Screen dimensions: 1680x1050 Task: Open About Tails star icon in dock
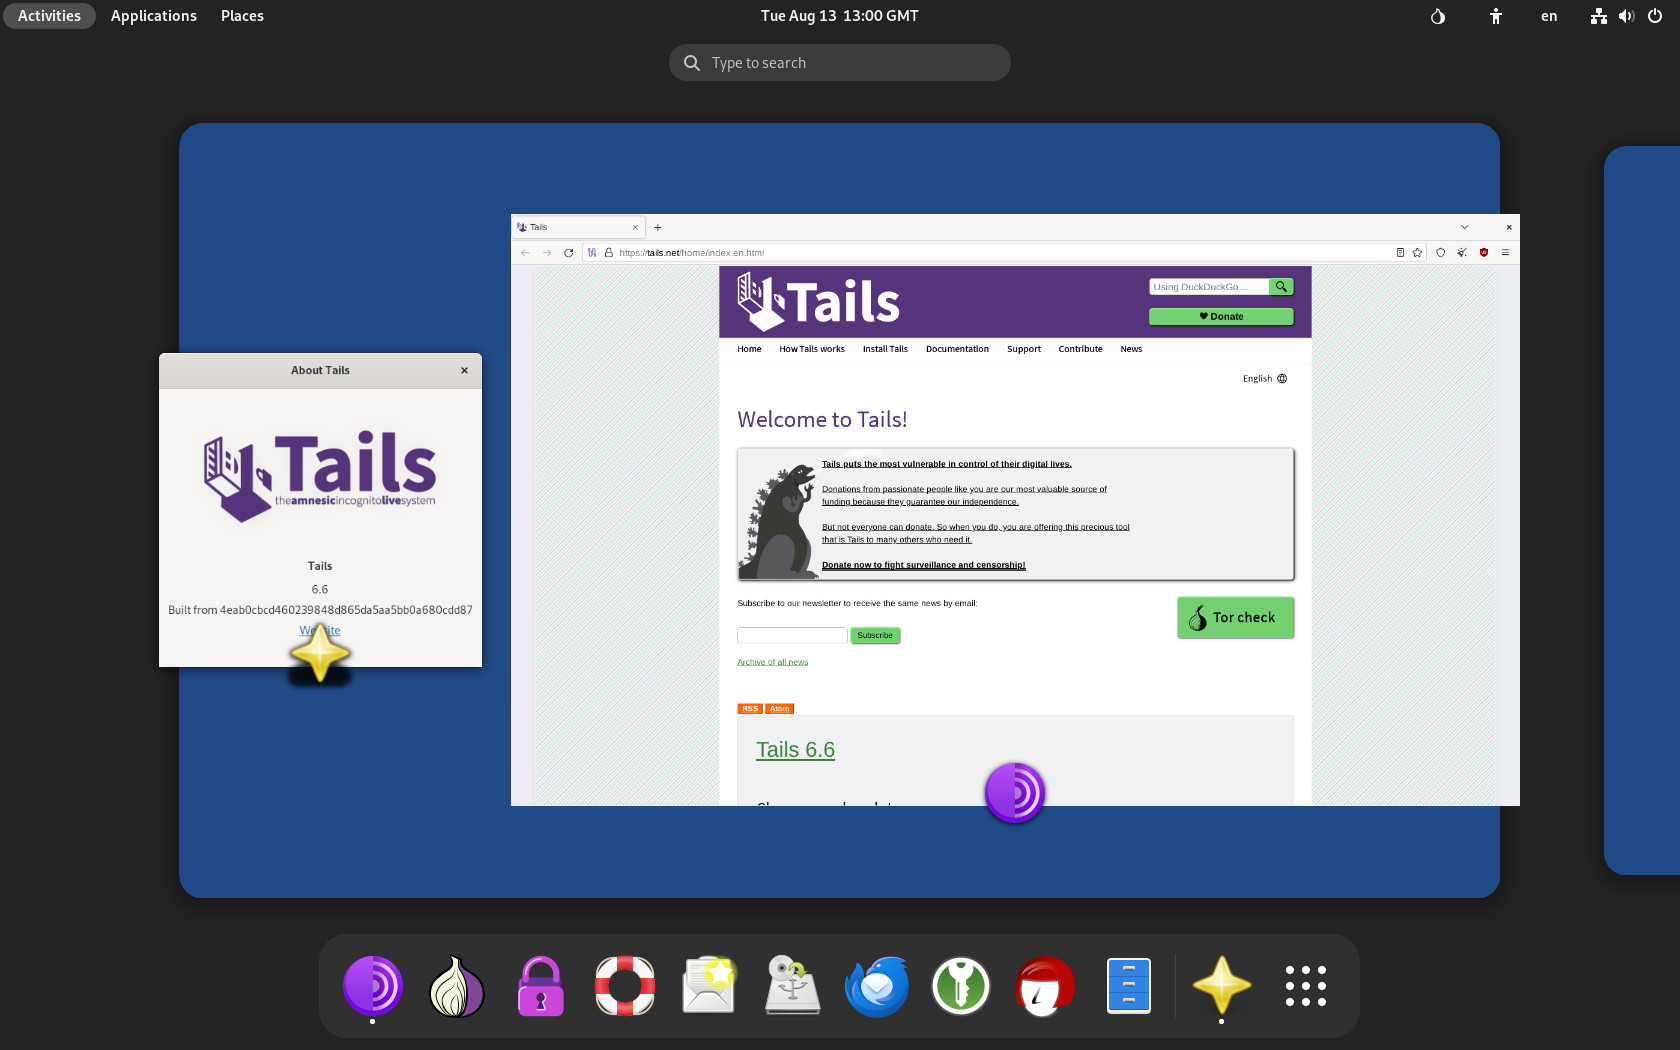pyautogui.click(x=1221, y=987)
